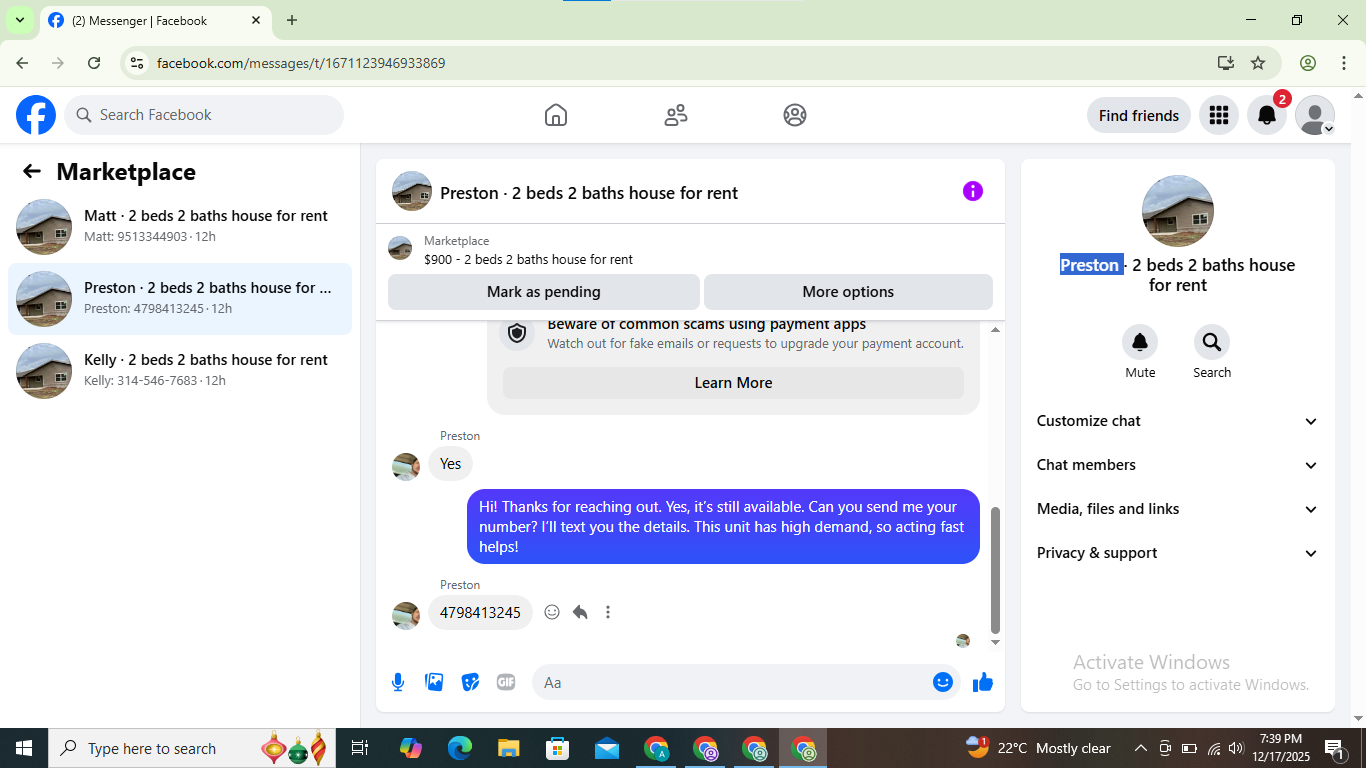Open the browser three-dot menu
Viewport: 1366px width, 768px height.
click(x=1344, y=63)
